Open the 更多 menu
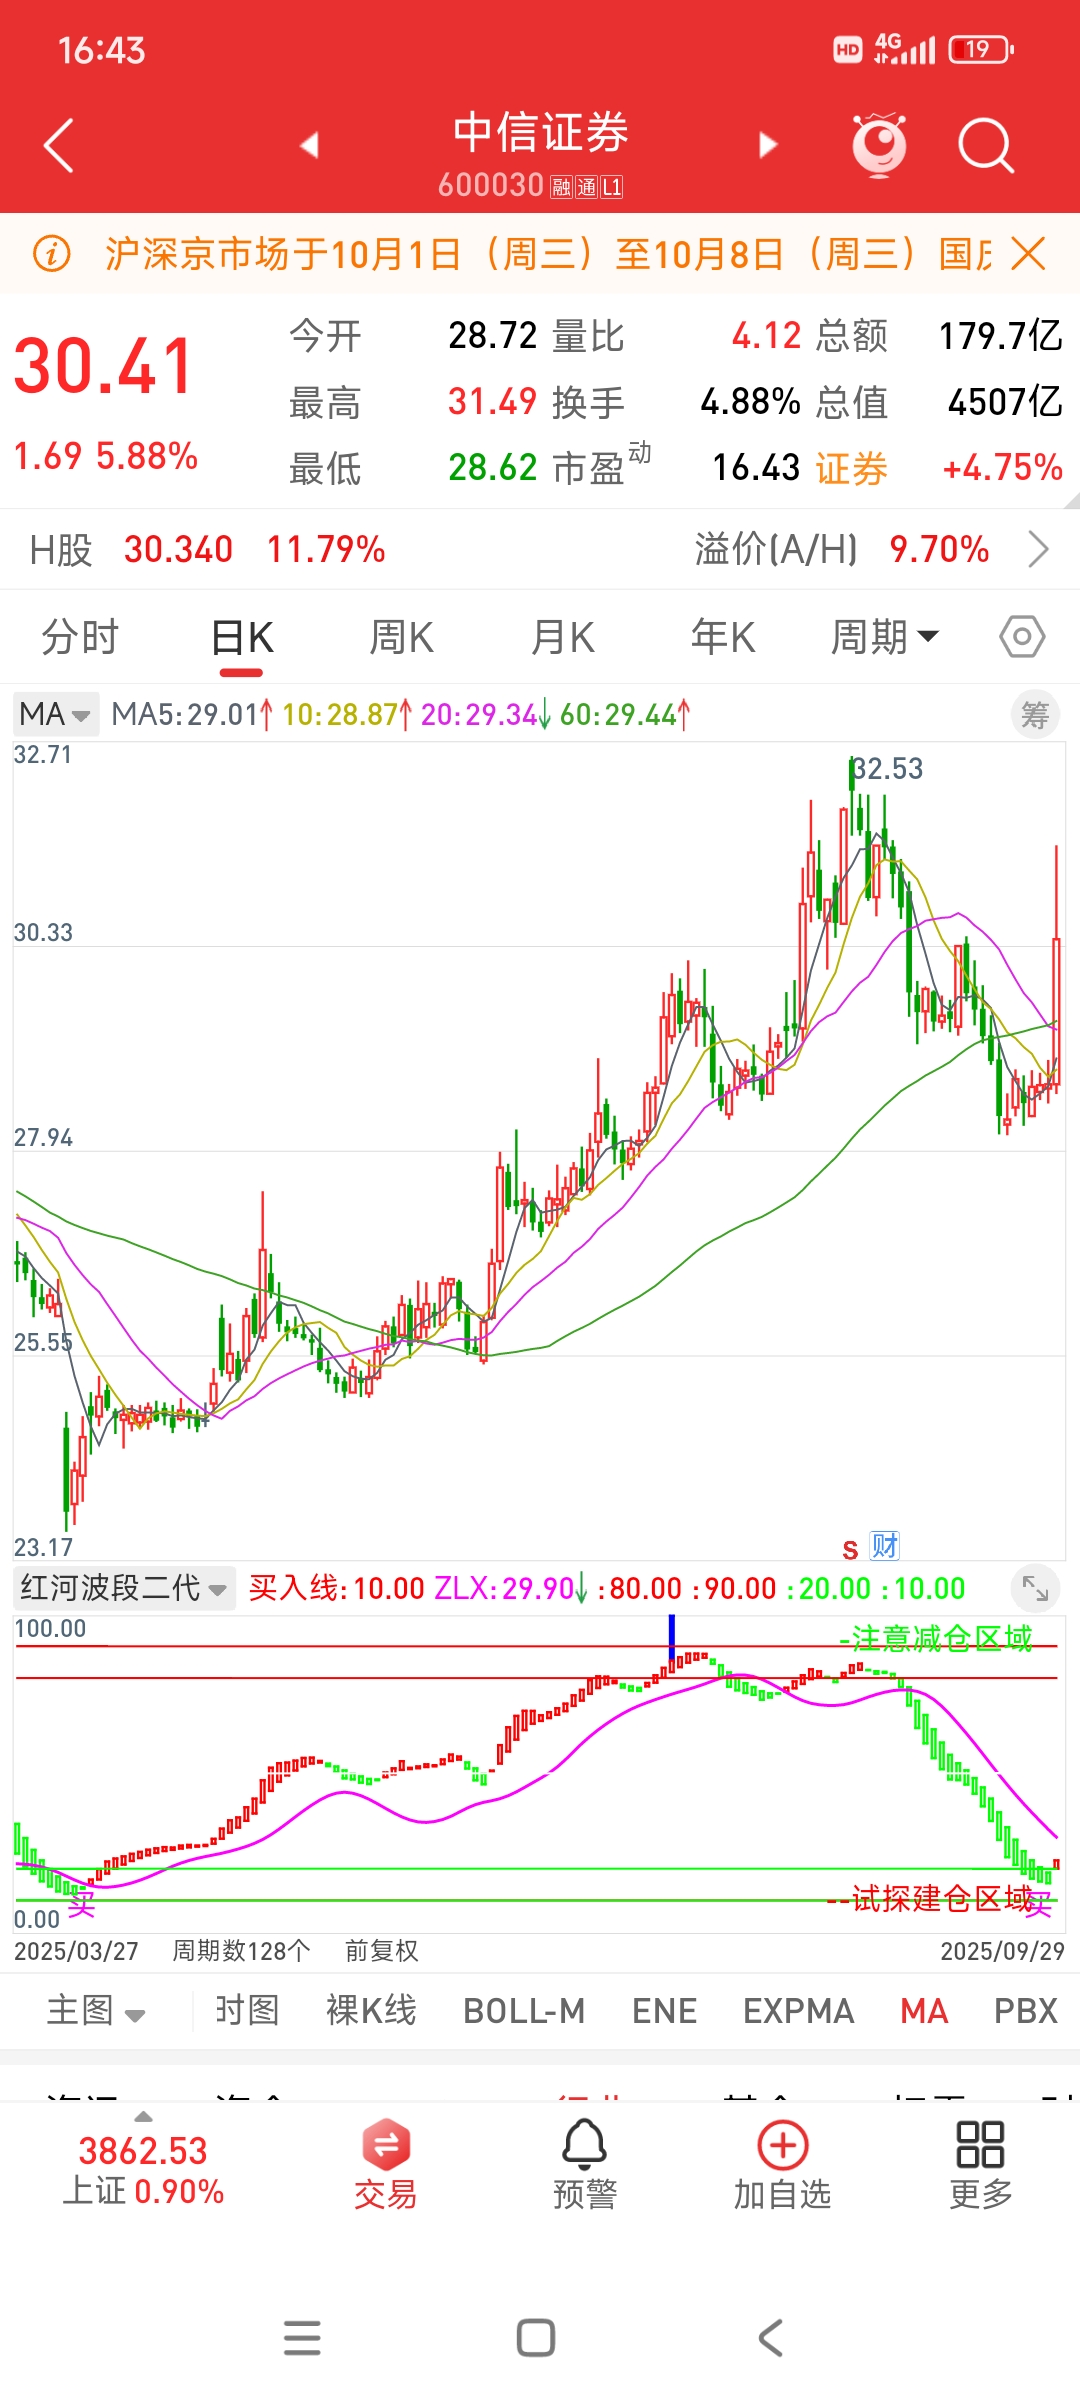1080x2400 pixels. click(x=980, y=2166)
